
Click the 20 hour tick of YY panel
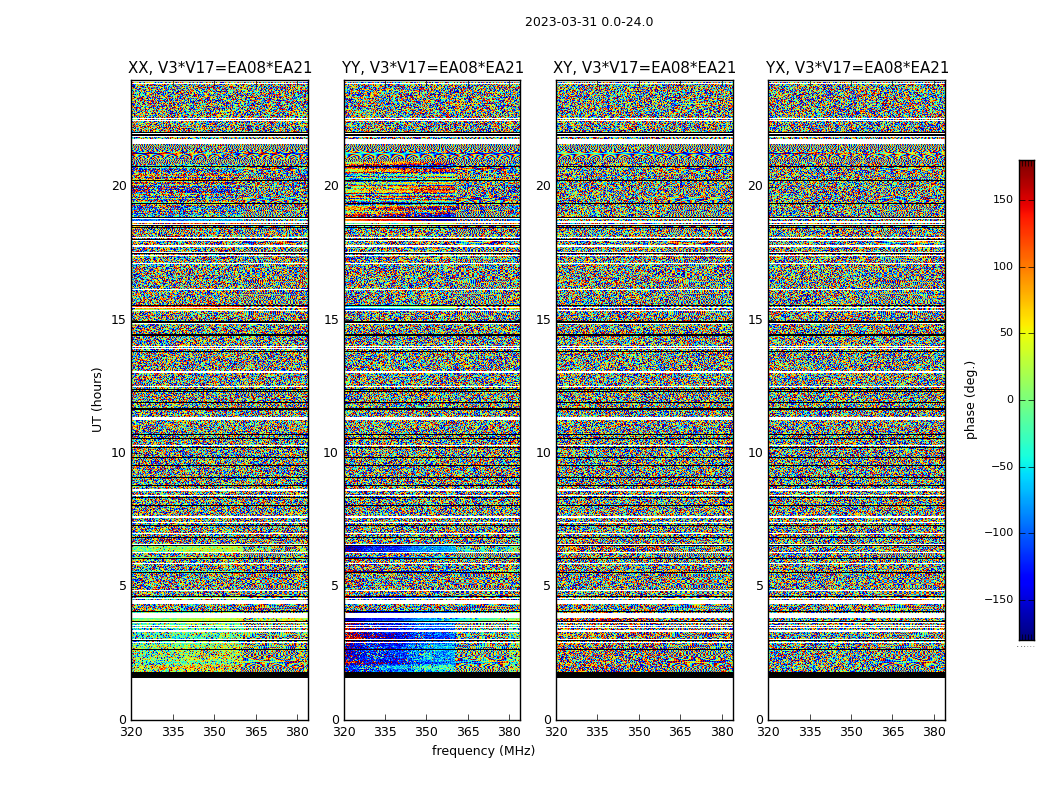point(331,186)
